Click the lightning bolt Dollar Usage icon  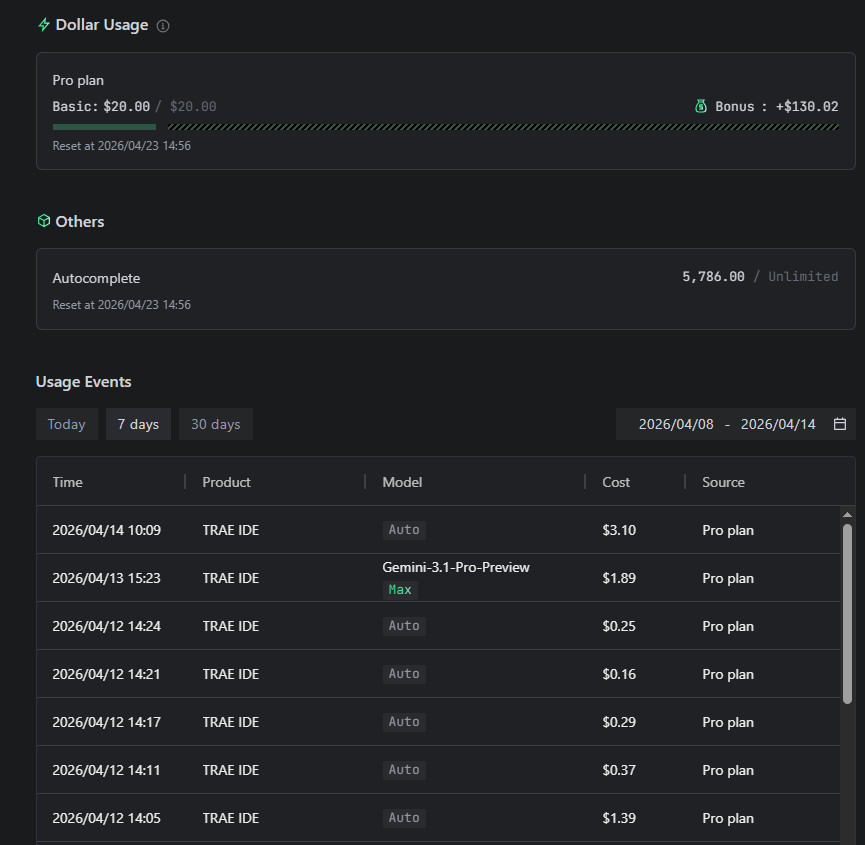click(x=44, y=25)
